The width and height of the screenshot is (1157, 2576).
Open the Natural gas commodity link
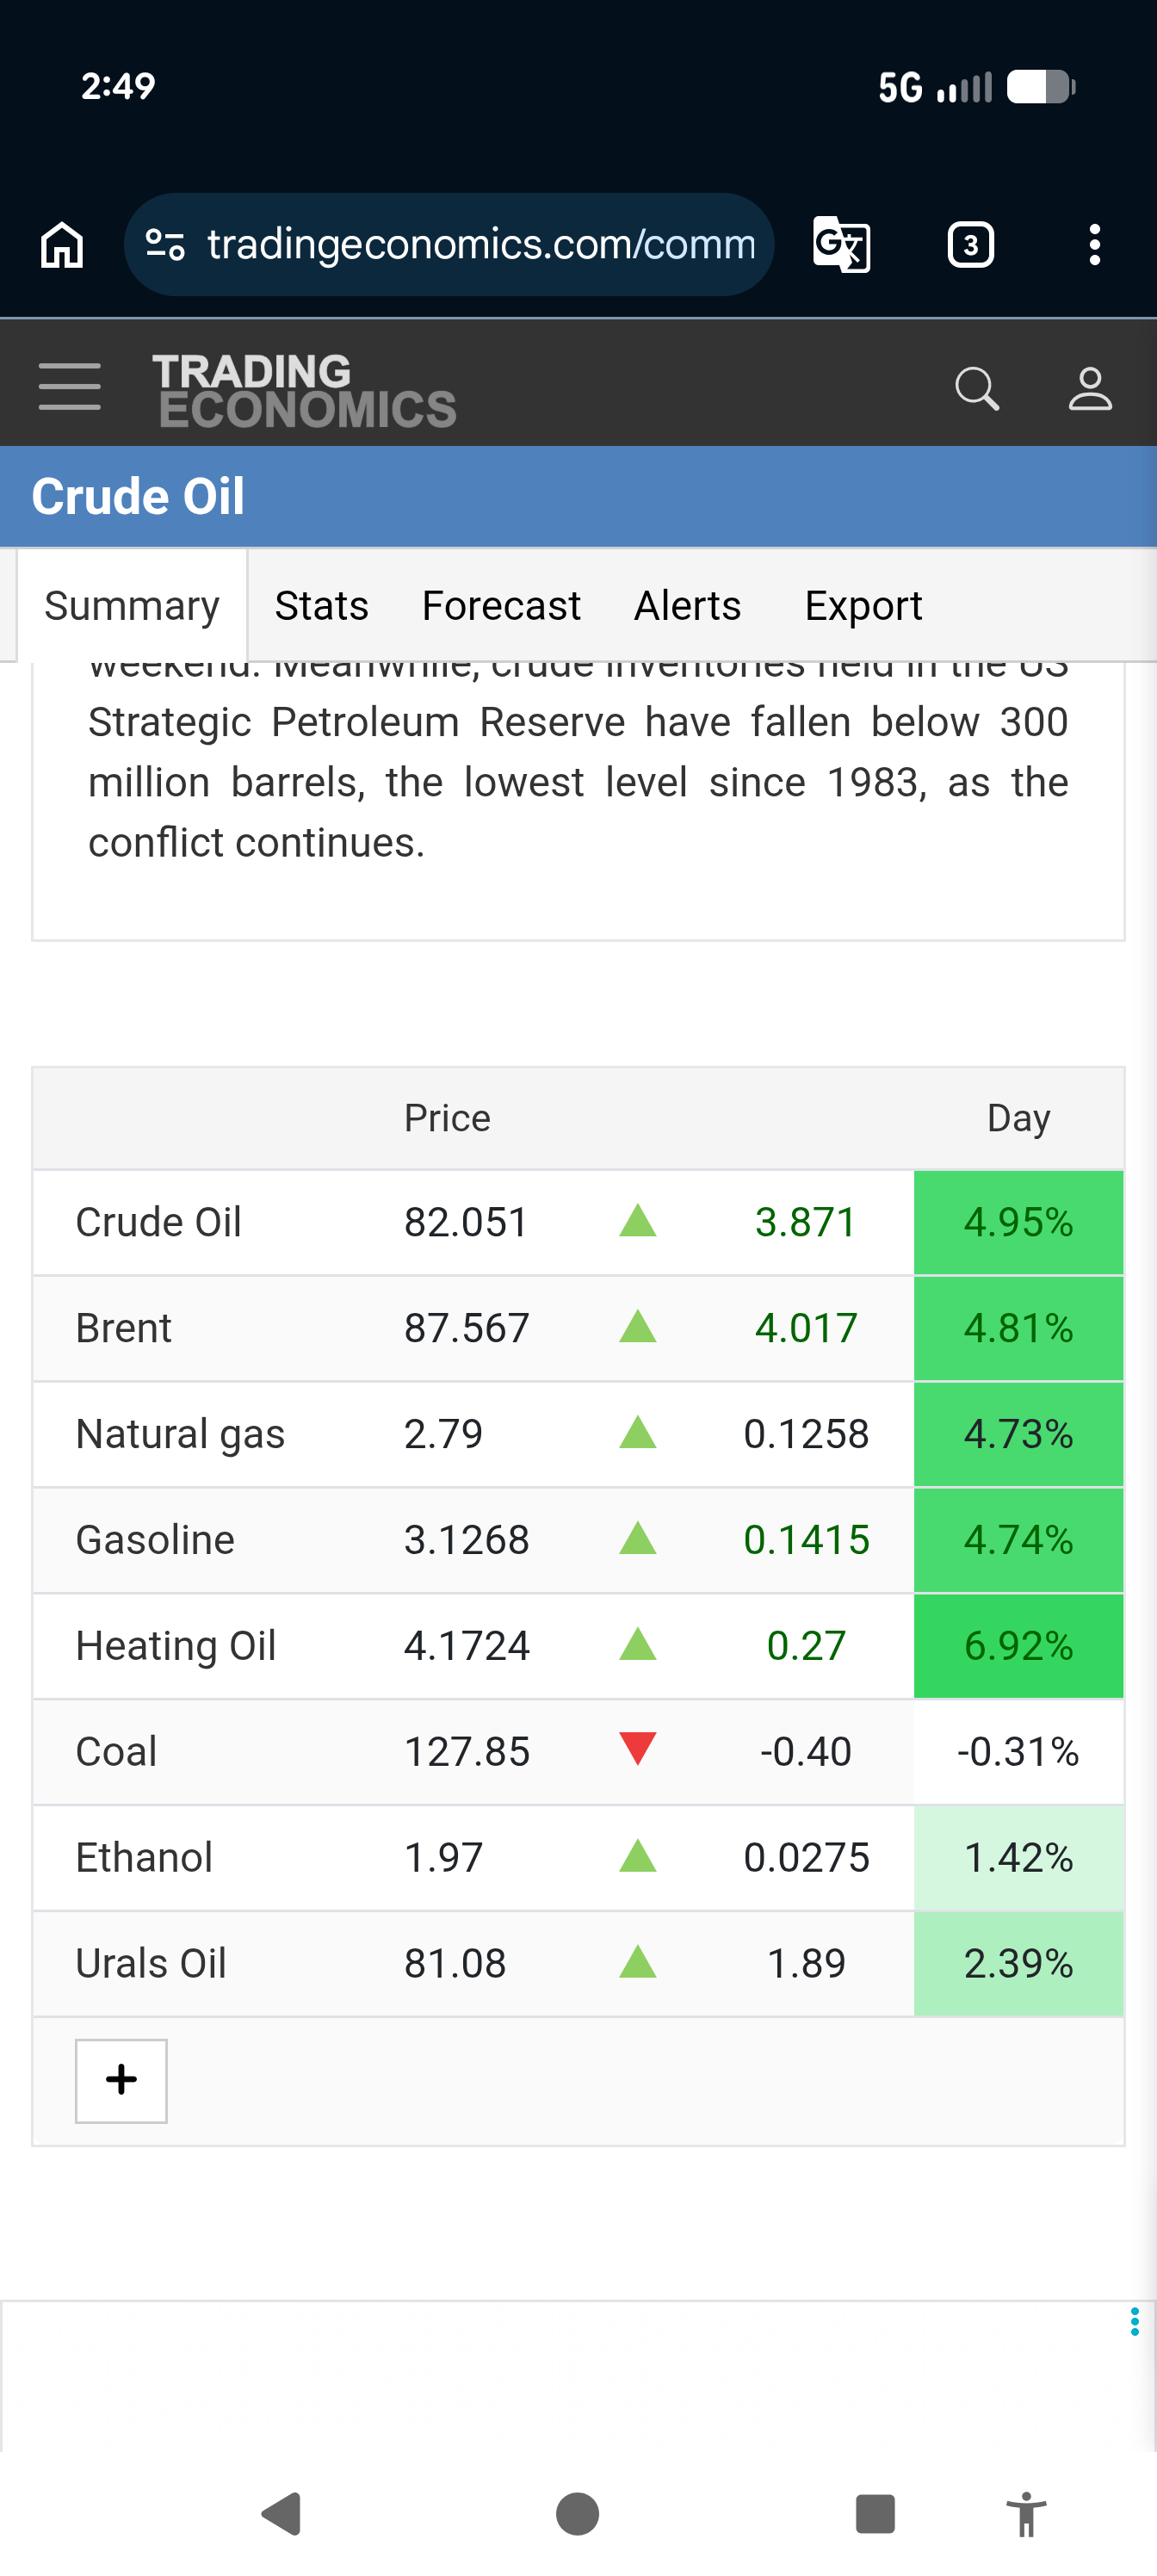181,1434
